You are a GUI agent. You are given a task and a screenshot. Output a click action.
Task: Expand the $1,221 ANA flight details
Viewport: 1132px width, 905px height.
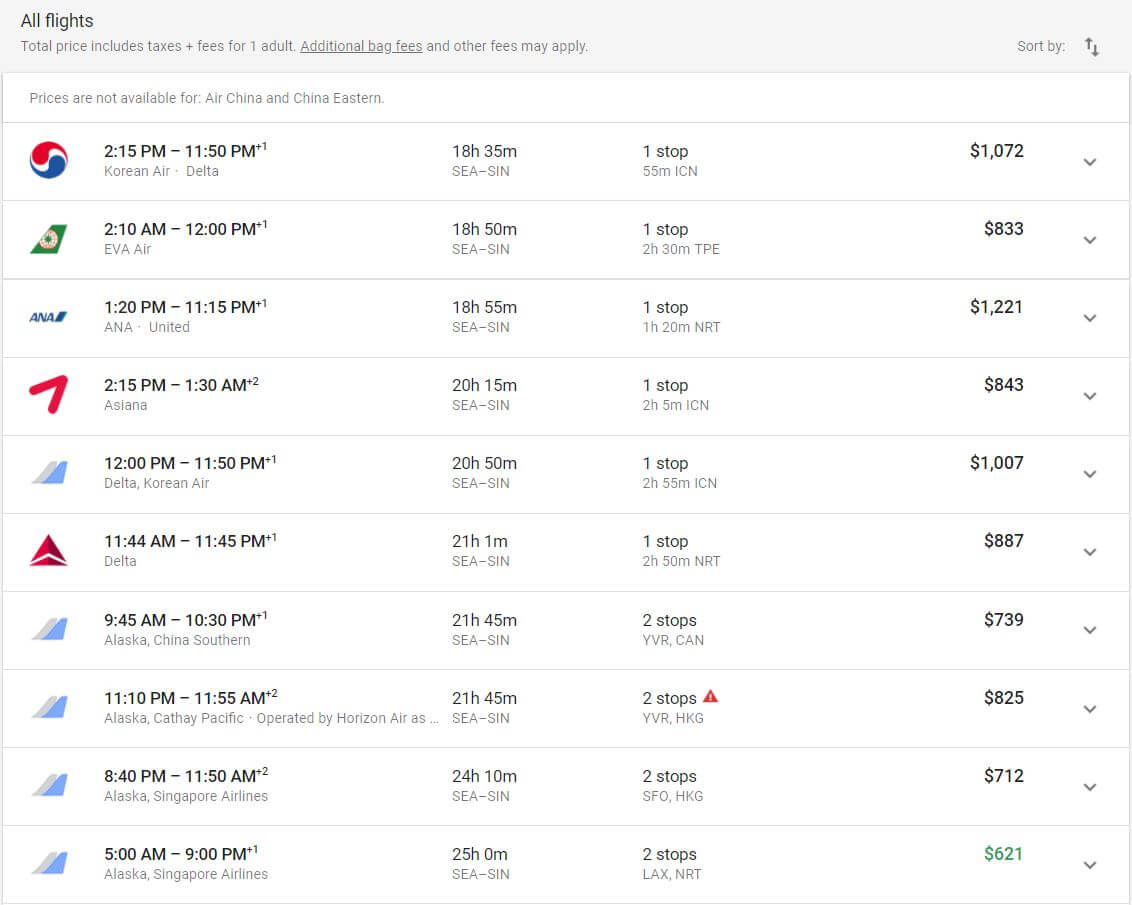click(x=1090, y=318)
